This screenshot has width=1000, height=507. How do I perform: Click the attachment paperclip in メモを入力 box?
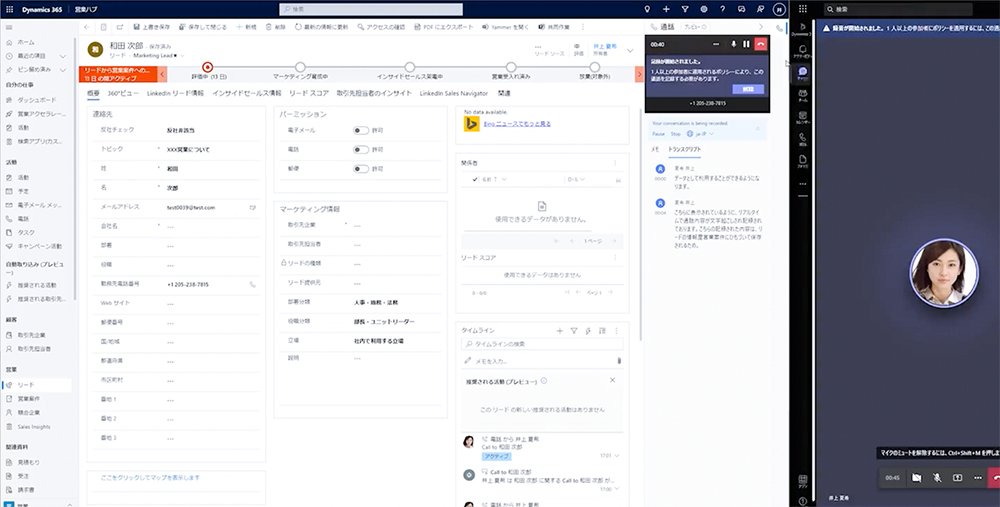(x=619, y=360)
